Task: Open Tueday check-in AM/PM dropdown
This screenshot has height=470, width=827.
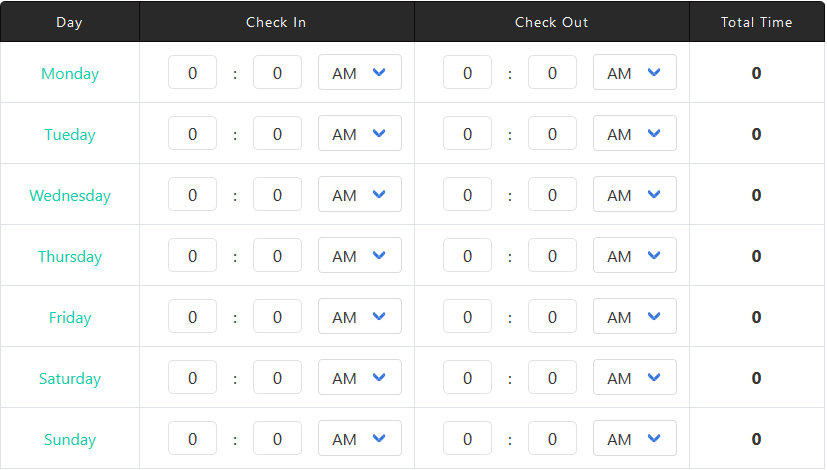Action: coord(360,133)
